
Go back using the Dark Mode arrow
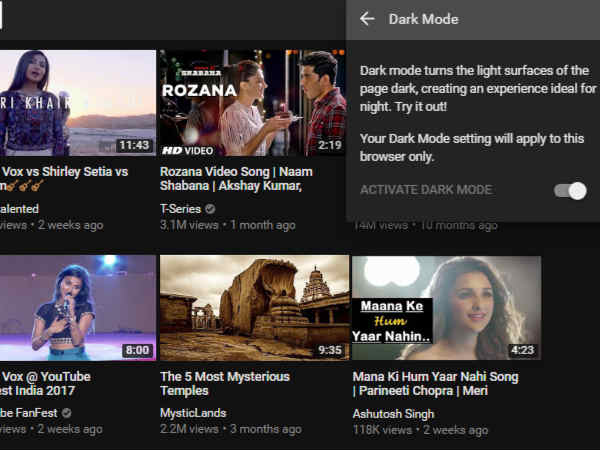(367, 19)
